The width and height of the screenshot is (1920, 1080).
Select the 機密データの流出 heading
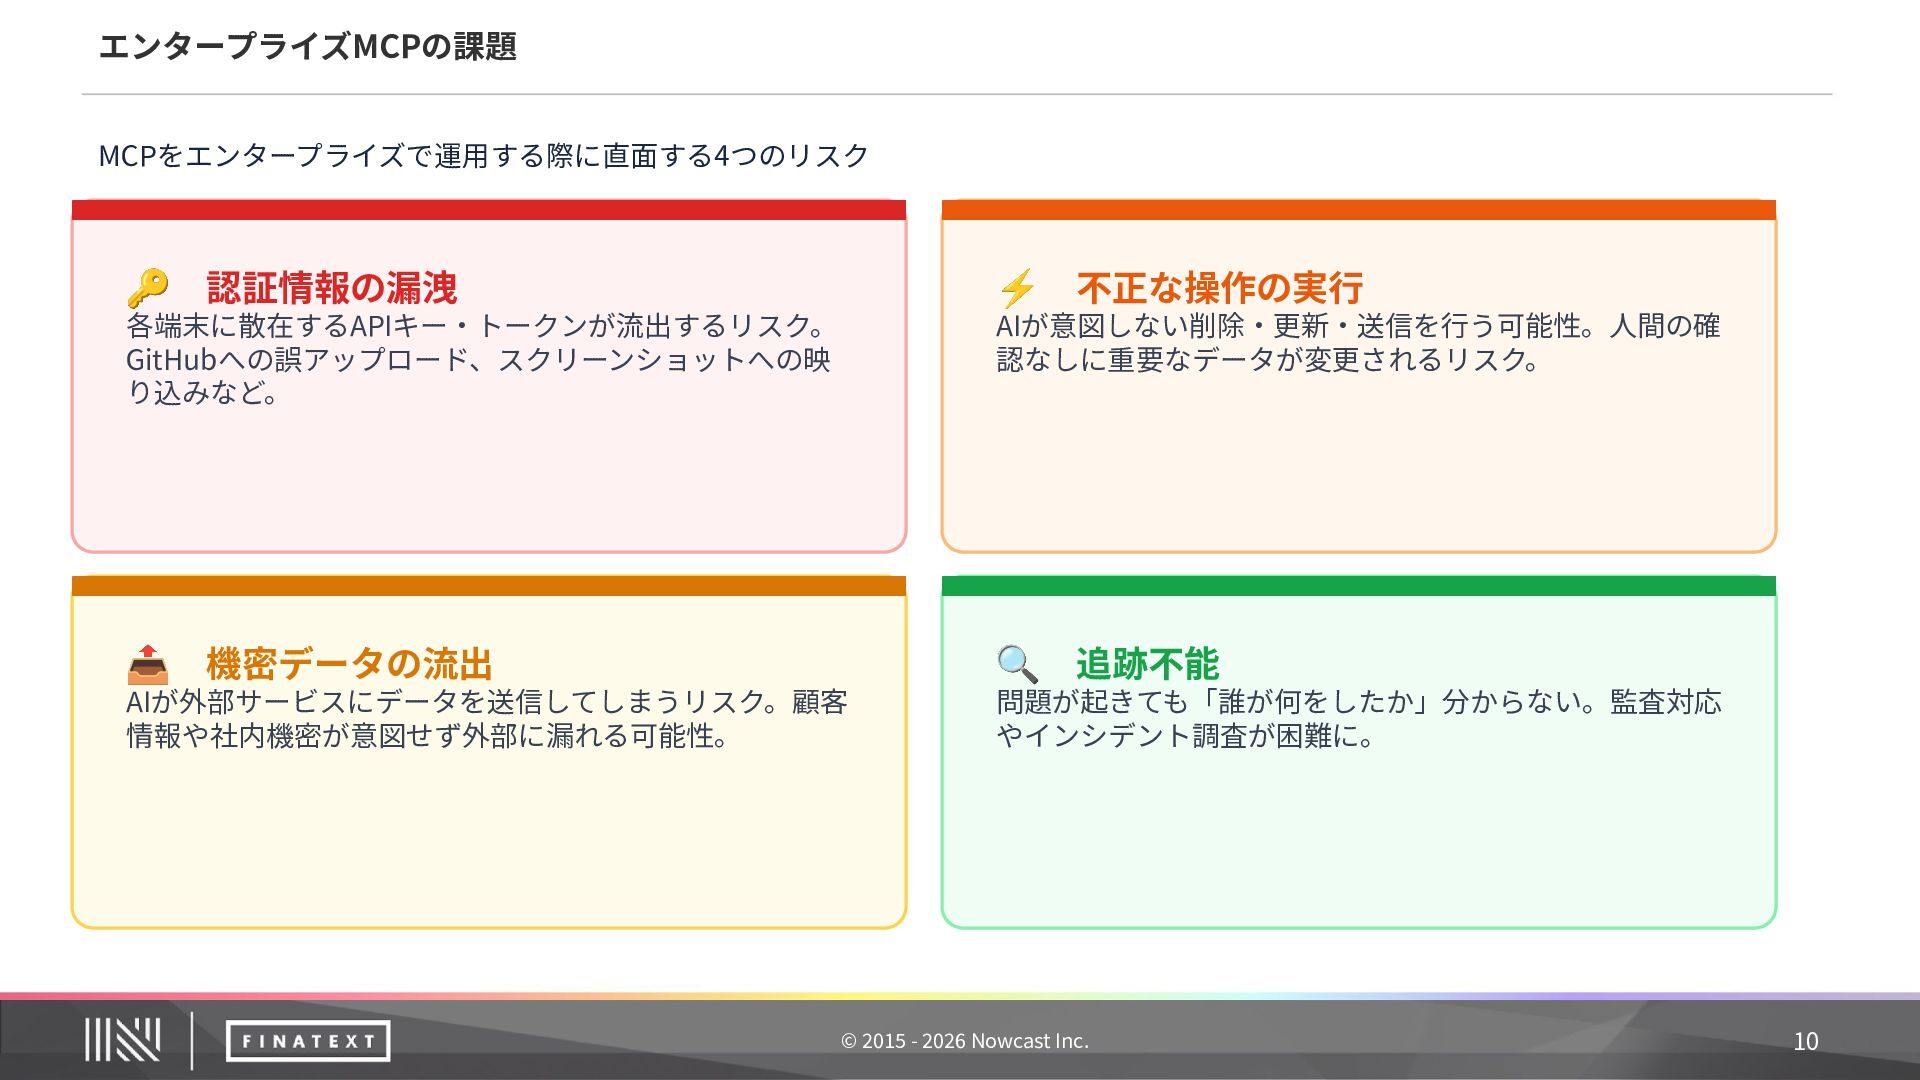pyautogui.click(x=349, y=664)
